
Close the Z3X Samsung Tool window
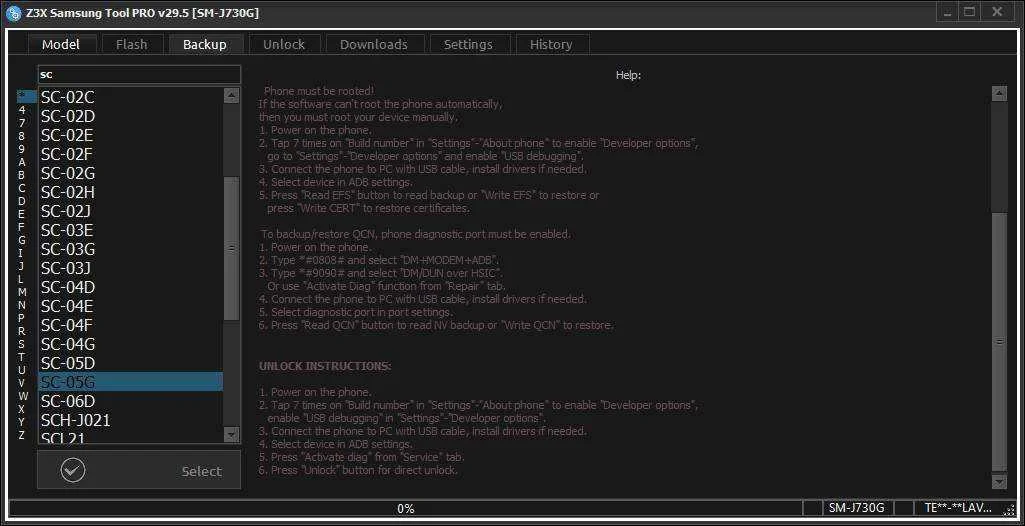click(x=996, y=12)
